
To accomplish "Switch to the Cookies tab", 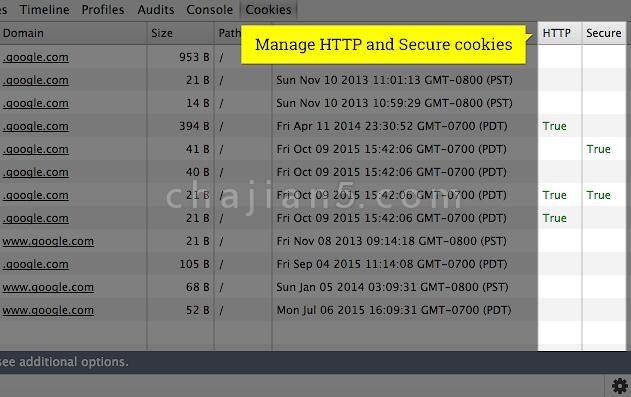I will 268,10.
